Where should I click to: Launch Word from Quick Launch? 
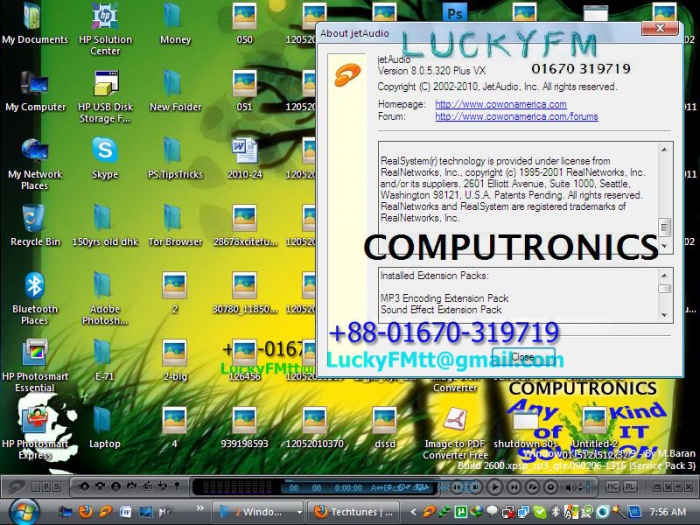[x=125, y=512]
